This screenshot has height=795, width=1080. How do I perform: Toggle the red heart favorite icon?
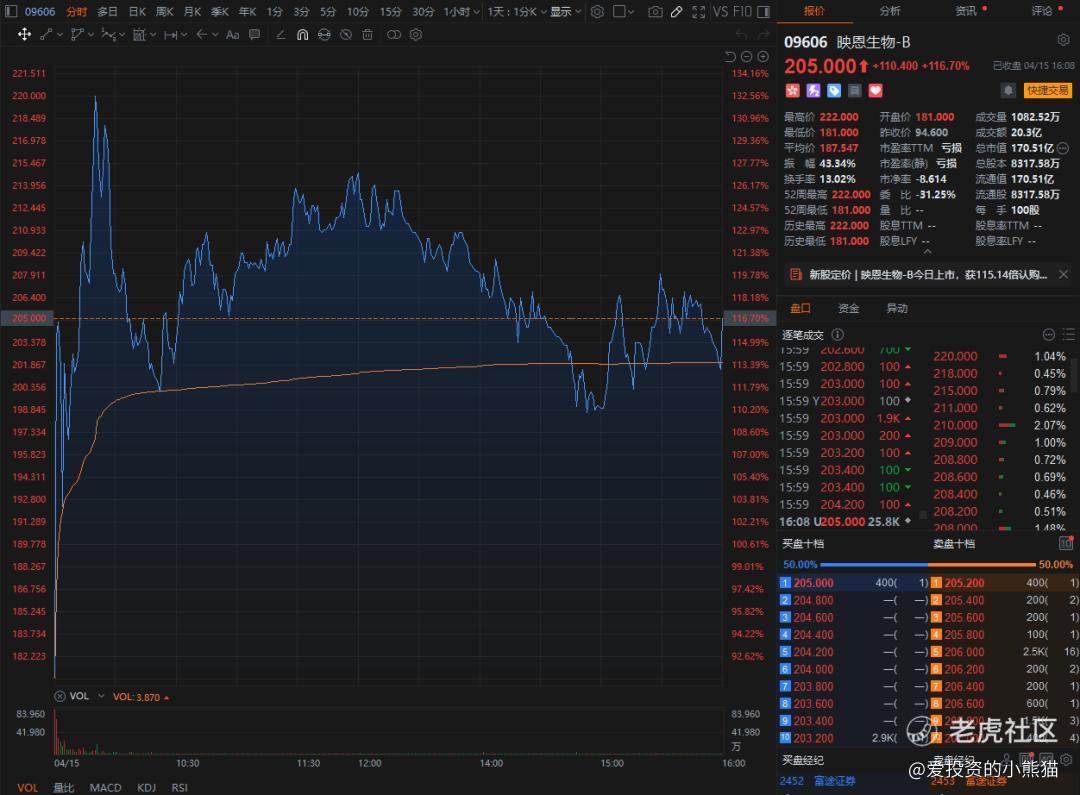875,91
